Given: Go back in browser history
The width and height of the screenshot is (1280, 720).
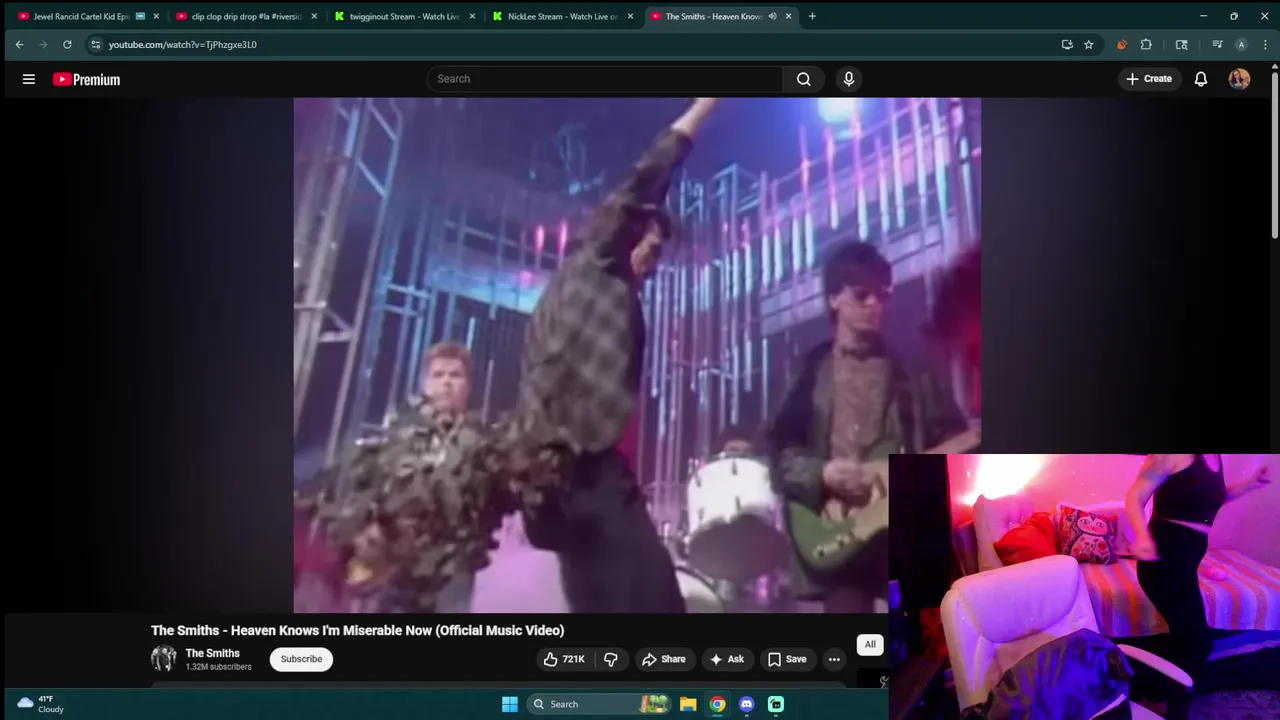Looking at the screenshot, I should [x=19, y=44].
